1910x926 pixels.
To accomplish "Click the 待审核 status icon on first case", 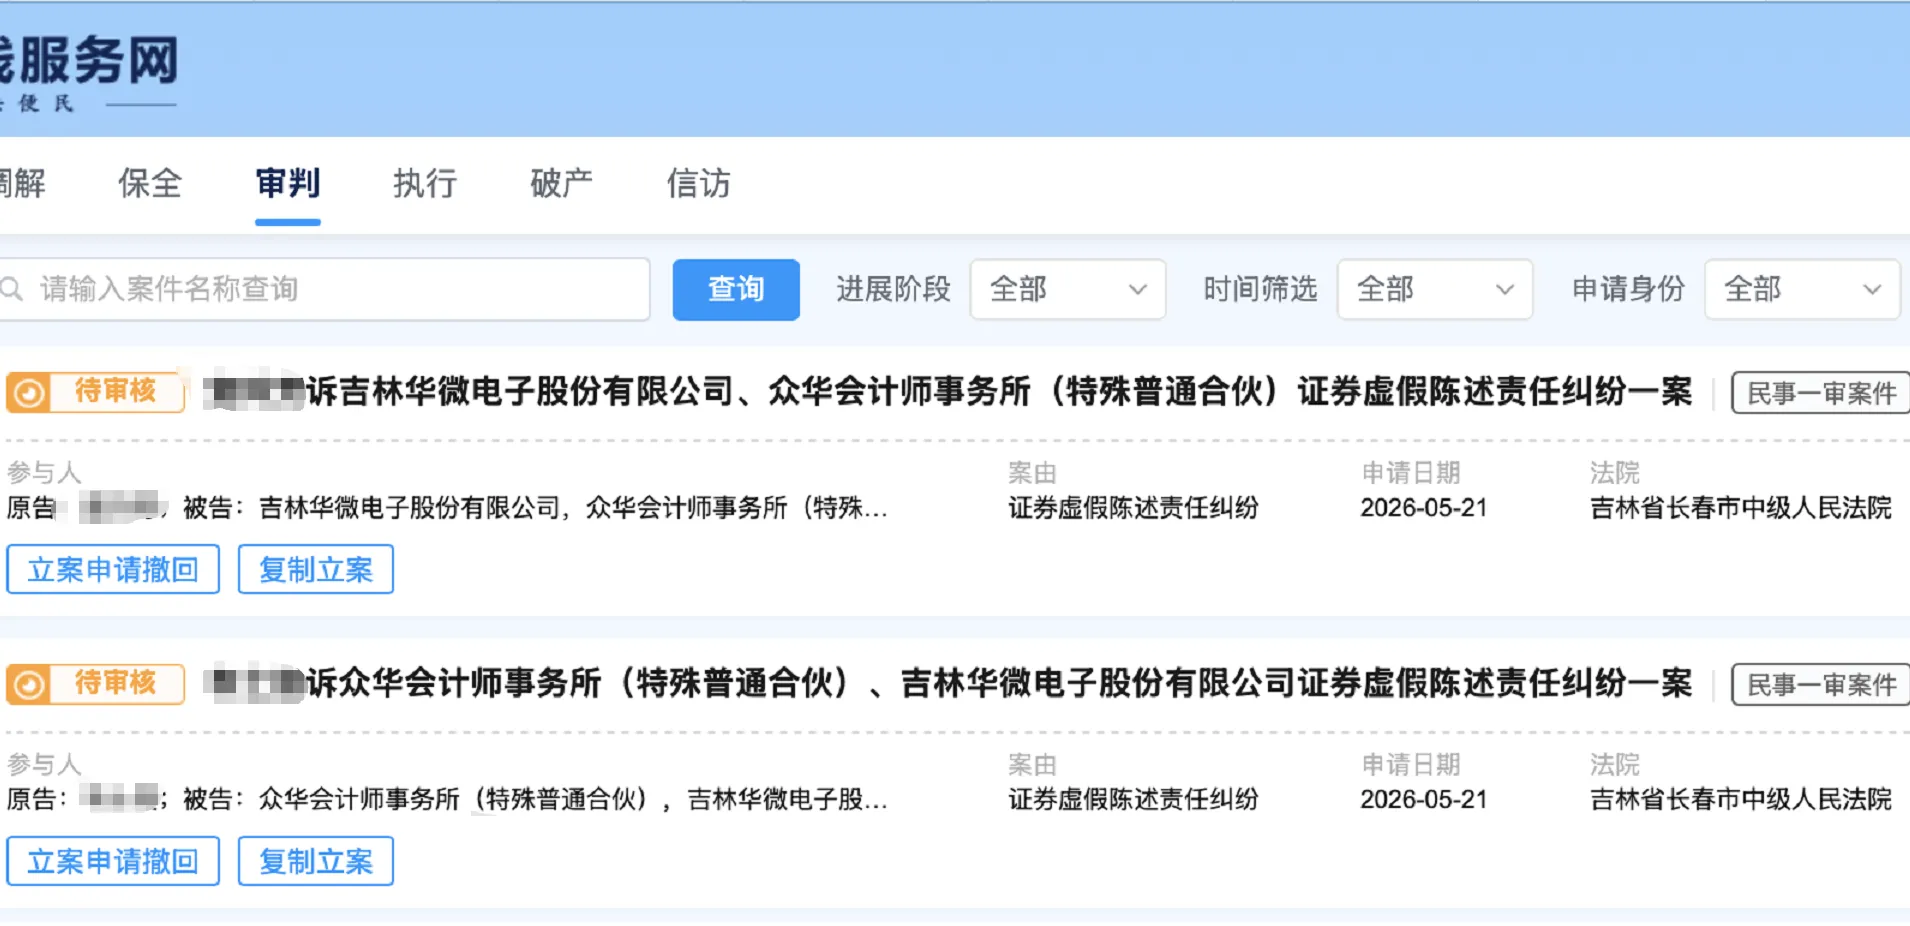I will coord(29,392).
